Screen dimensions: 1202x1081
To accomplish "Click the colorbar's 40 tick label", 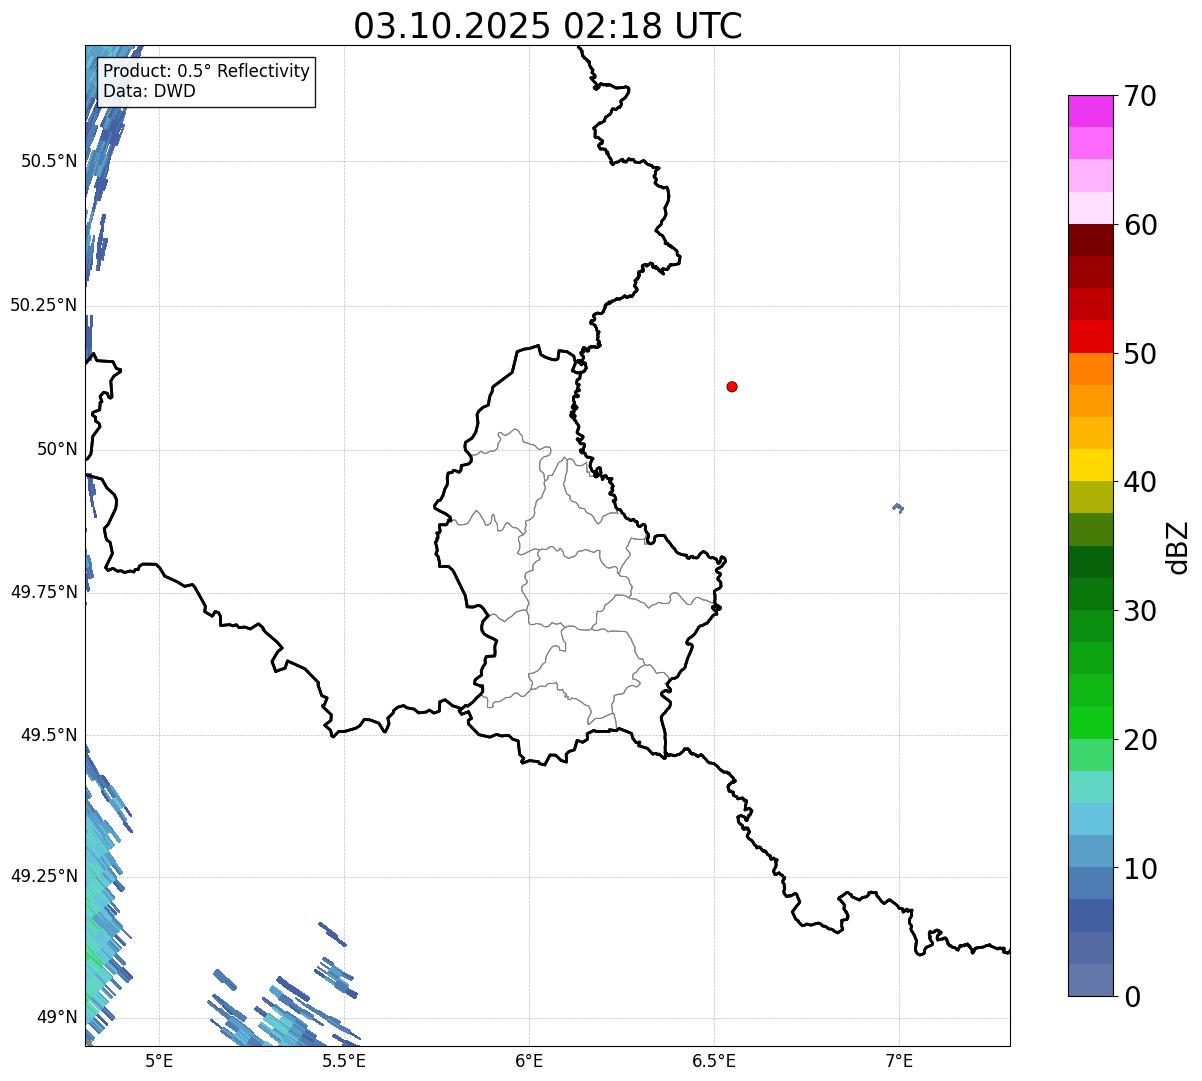I will tap(1140, 482).
